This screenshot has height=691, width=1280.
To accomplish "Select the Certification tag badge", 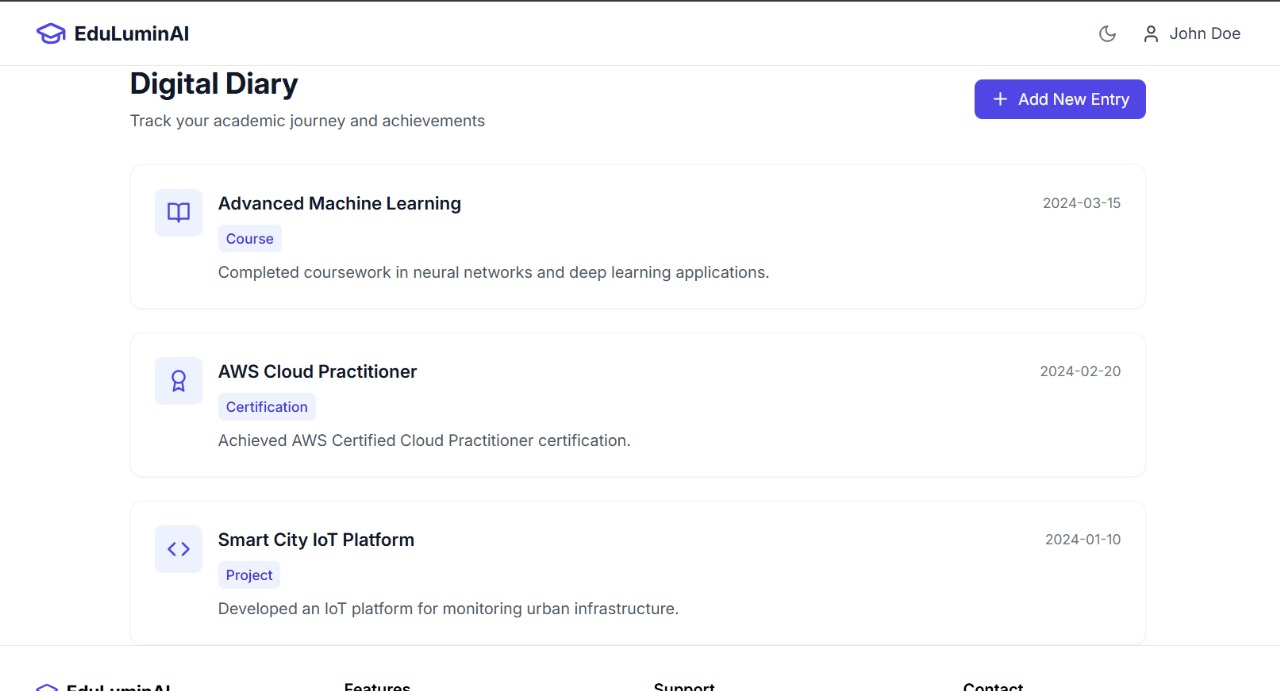I will click(x=267, y=407).
